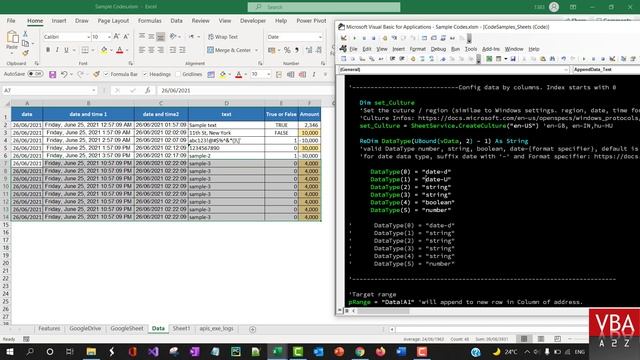The width and height of the screenshot is (640, 360).
Task: Click the Merge & Center button
Action: click(229, 50)
